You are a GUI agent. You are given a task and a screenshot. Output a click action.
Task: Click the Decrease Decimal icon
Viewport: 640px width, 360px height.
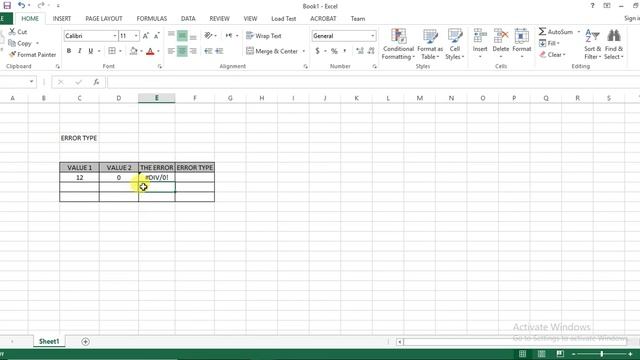[x=371, y=51]
